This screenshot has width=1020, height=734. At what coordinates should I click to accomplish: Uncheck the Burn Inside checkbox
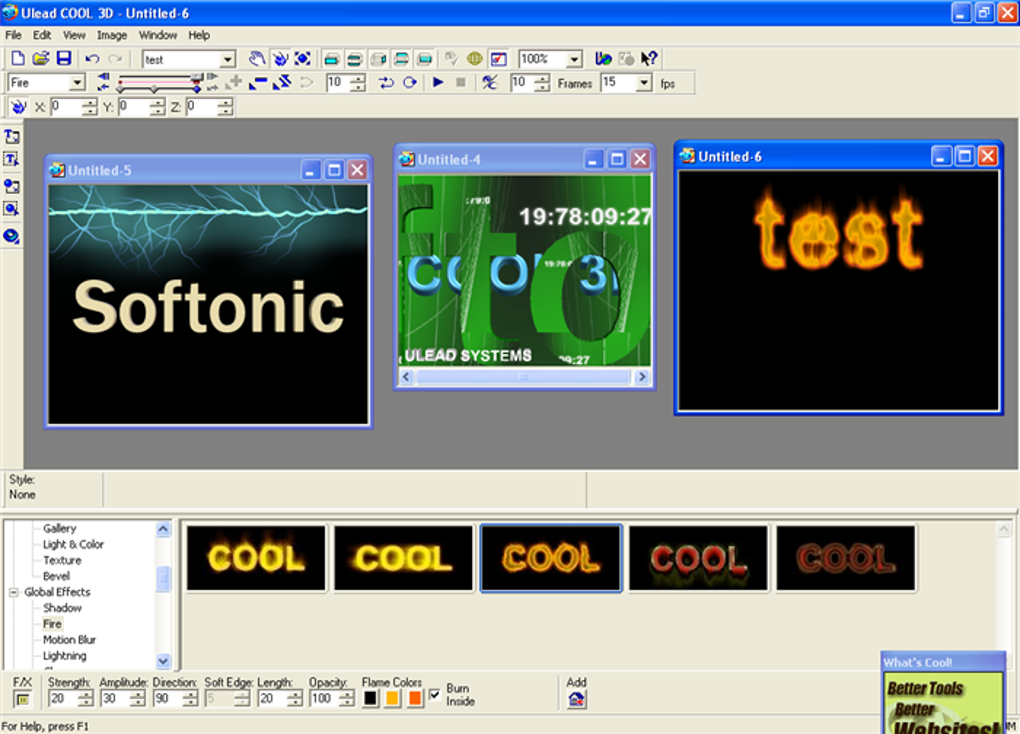[434, 694]
